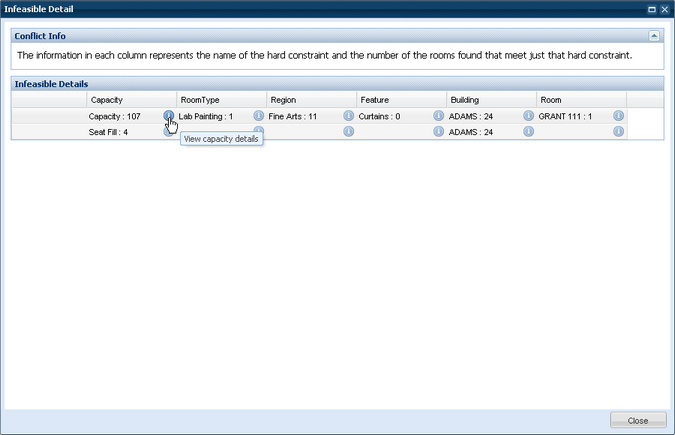This screenshot has height=435, width=675.
Task: Click info icon next to Lab Painting
Action: tap(258, 116)
